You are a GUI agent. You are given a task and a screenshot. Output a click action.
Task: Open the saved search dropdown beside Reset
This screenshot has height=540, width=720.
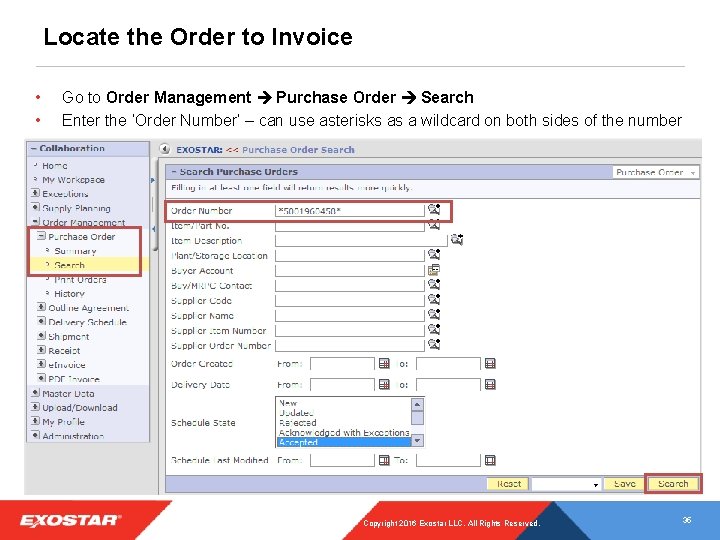[566, 484]
